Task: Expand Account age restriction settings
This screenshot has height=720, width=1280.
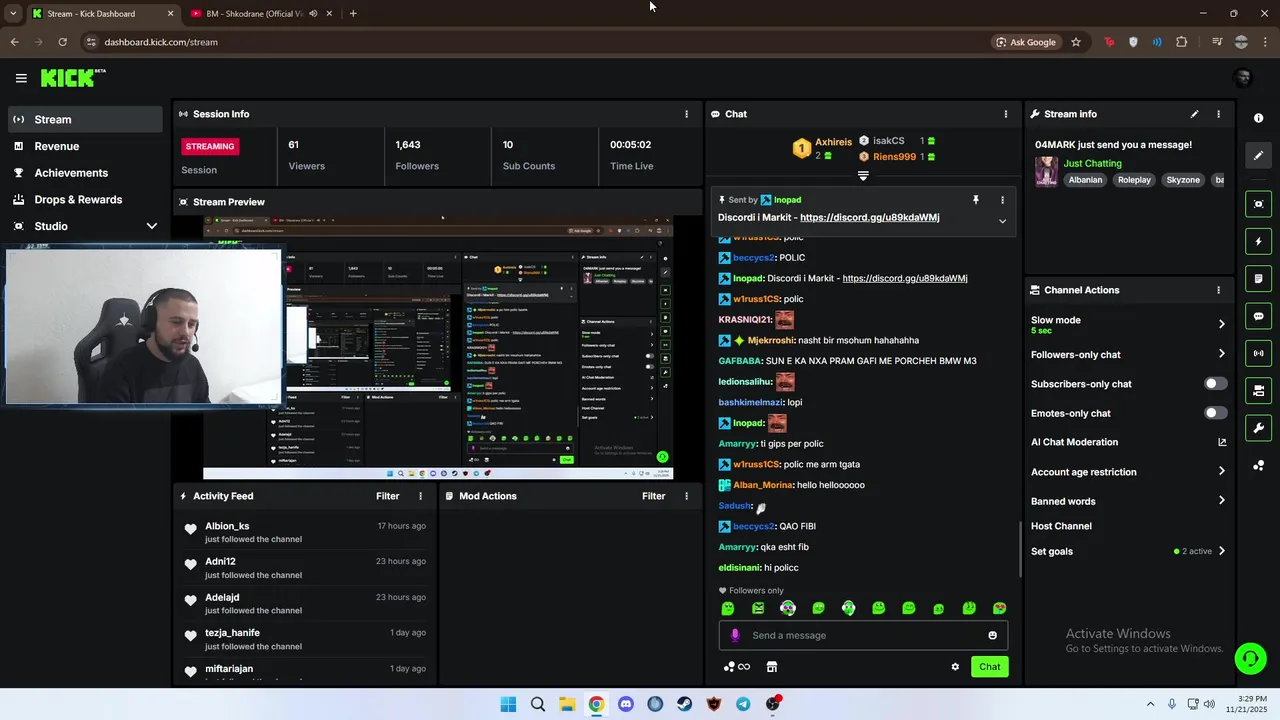Action: pyautogui.click(x=1221, y=472)
